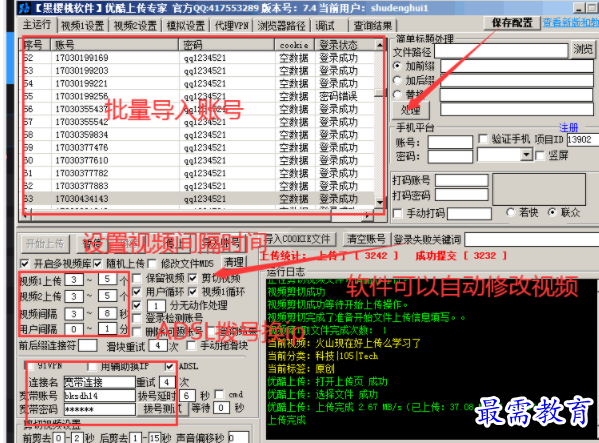Viewport: 599px width, 443px height.
Task: Select the 代理VPN tab
Action: 232,26
